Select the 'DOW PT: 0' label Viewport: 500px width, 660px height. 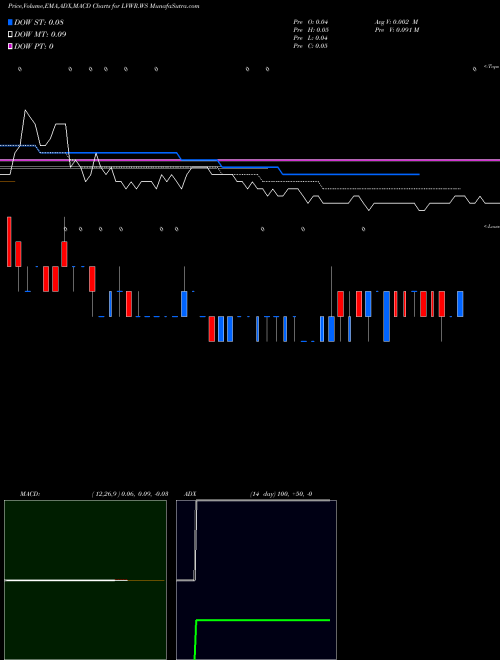tap(34, 46)
